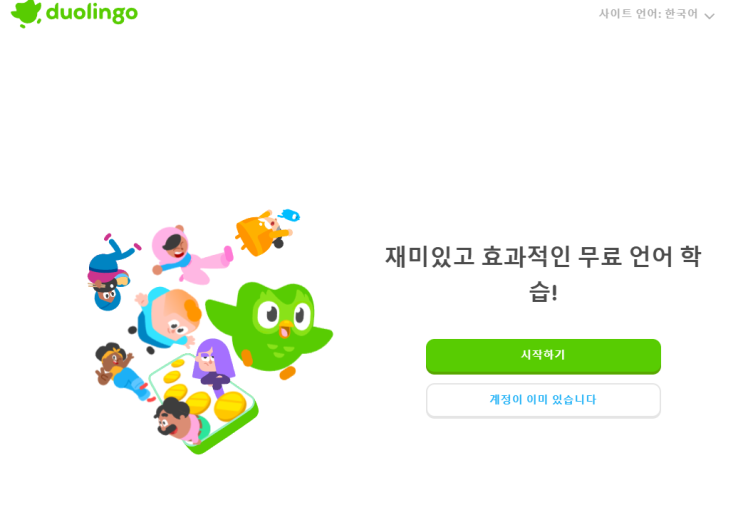Expand the chevron arrow beside 한국어
The width and height of the screenshot is (743, 517).
(x=709, y=16)
